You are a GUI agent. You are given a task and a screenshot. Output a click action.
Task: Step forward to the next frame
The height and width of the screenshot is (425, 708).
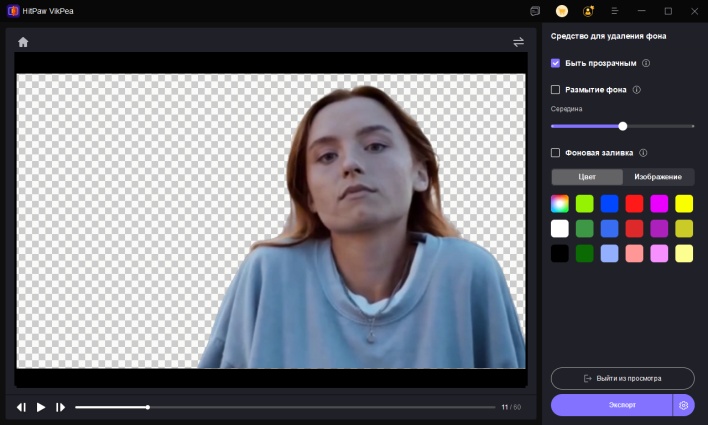click(x=61, y=407)
